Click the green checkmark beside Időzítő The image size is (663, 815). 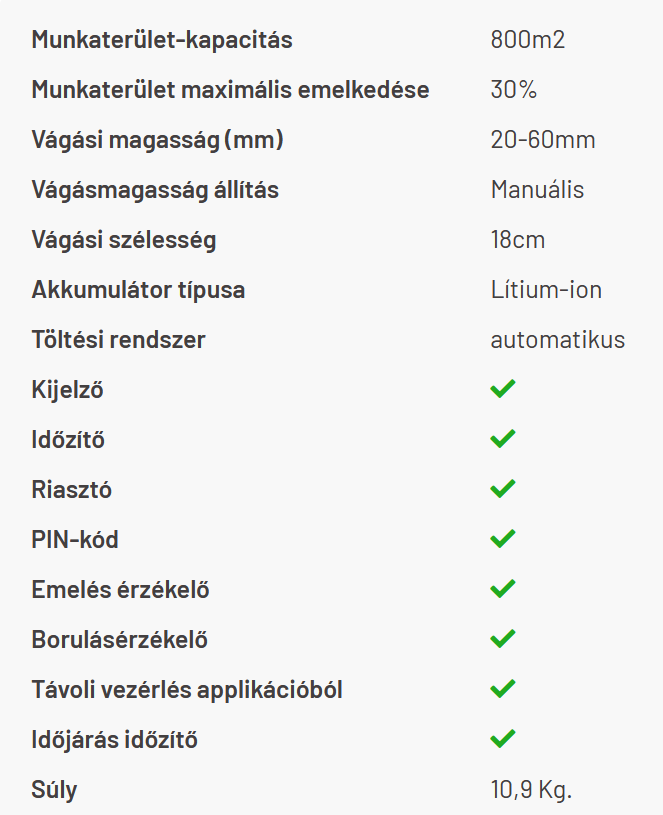(x=502, y=439)
